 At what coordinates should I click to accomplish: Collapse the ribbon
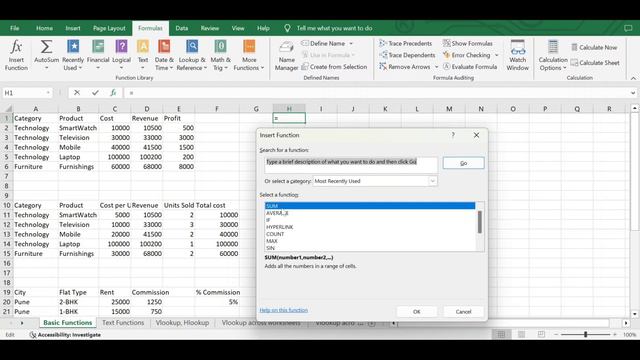633,78
